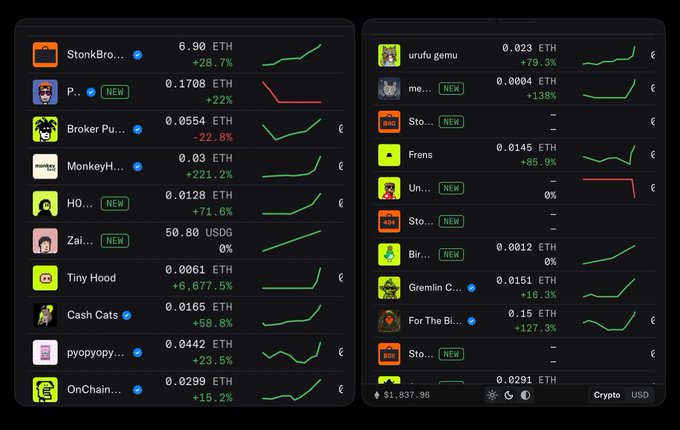Select the Broker Pu... collection avatar
The image size is (680, 430).
pos(45,129)
